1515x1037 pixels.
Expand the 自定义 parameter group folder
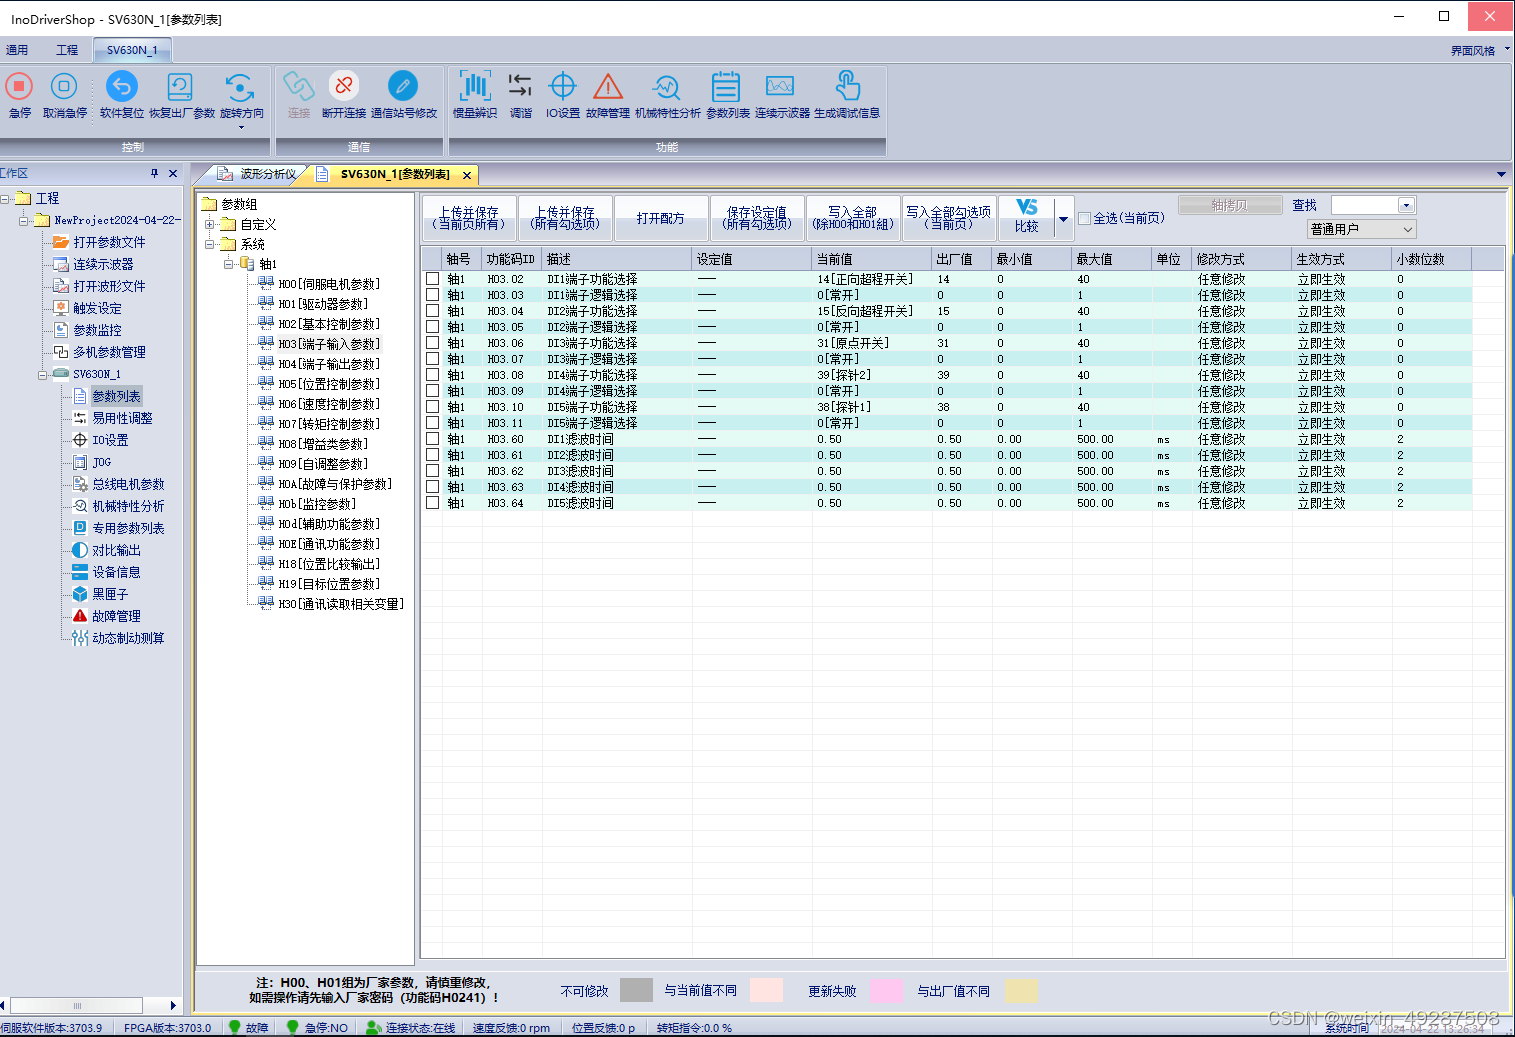[x=210, y=224]
